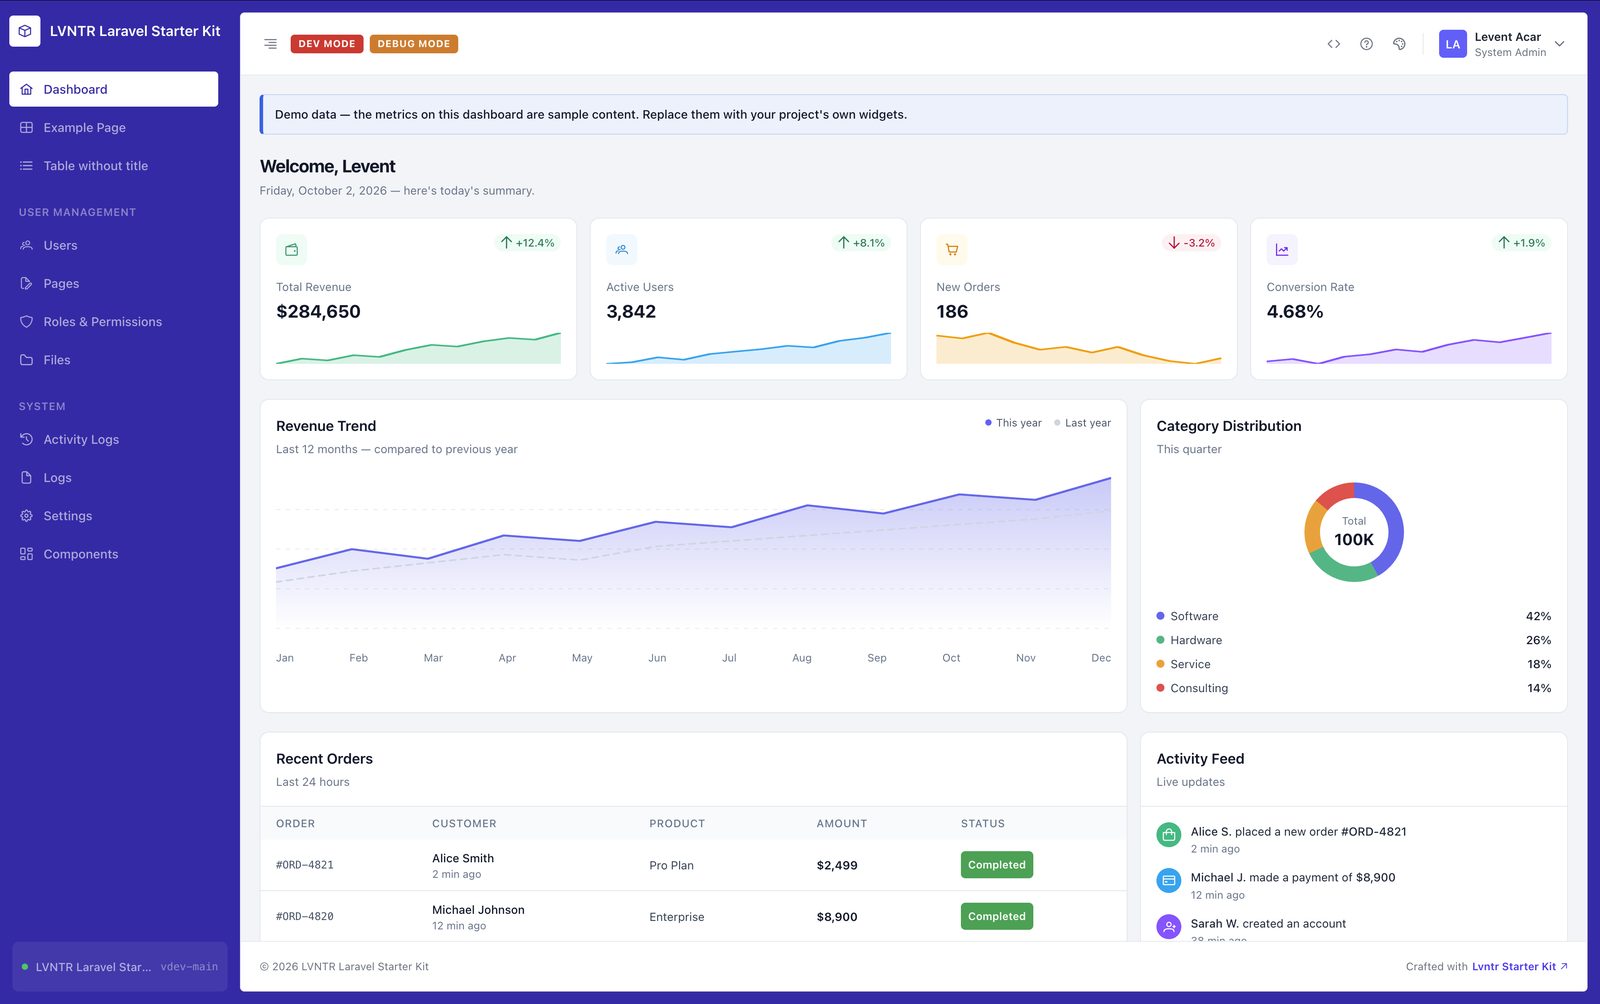Open Files in the sidebar
This screenshot has height=1004, width=1600.
(x=114, y=360)
